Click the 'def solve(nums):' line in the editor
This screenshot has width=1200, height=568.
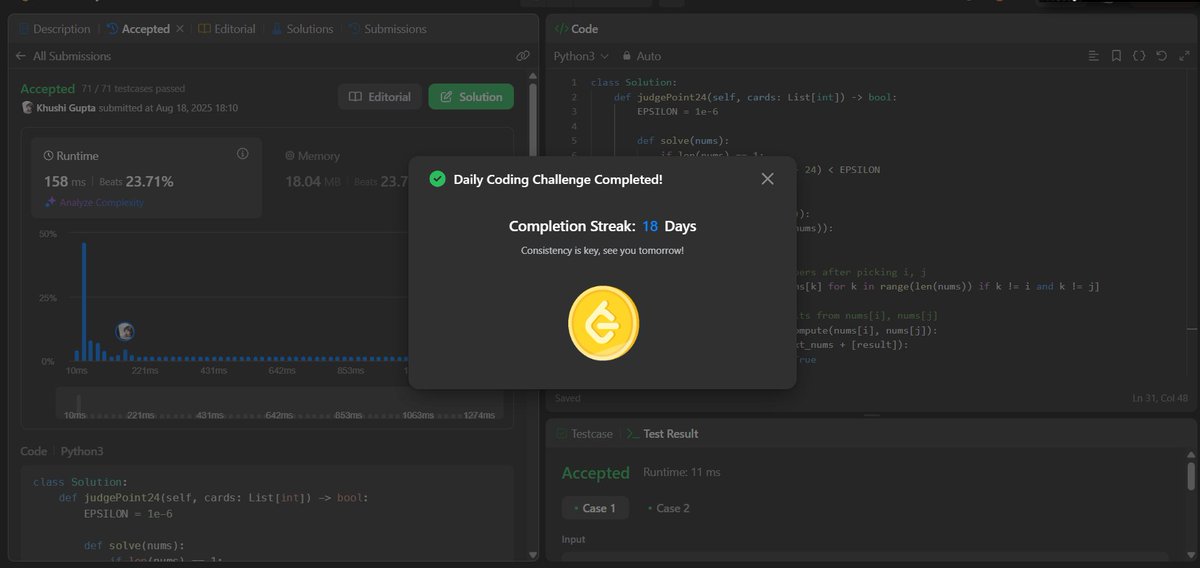683,140
